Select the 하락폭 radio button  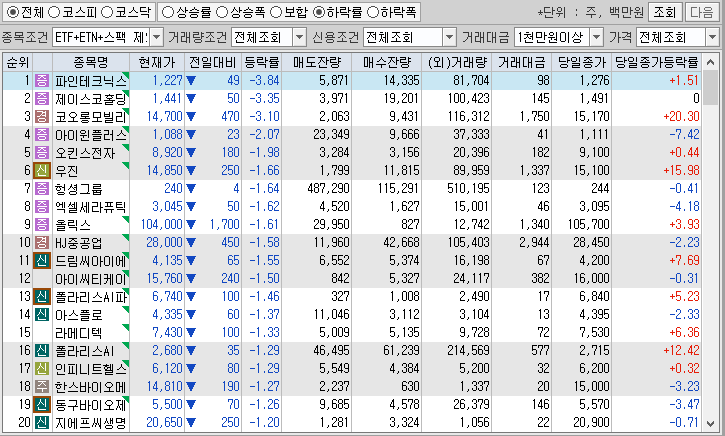[x=373, y=12]
